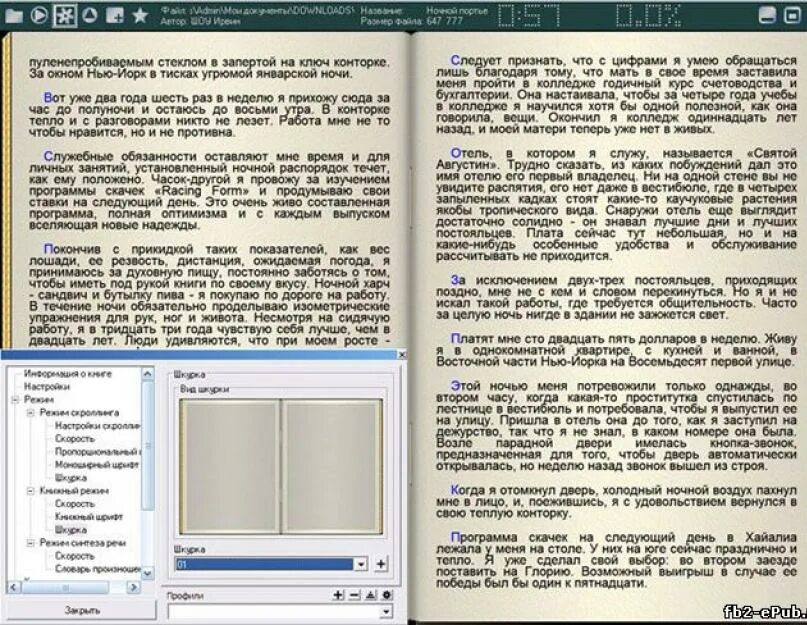The image size is (807, 625).
Task: Toggle the highlighted settings icon in the toolbar
Action: [x=65, y=15]
